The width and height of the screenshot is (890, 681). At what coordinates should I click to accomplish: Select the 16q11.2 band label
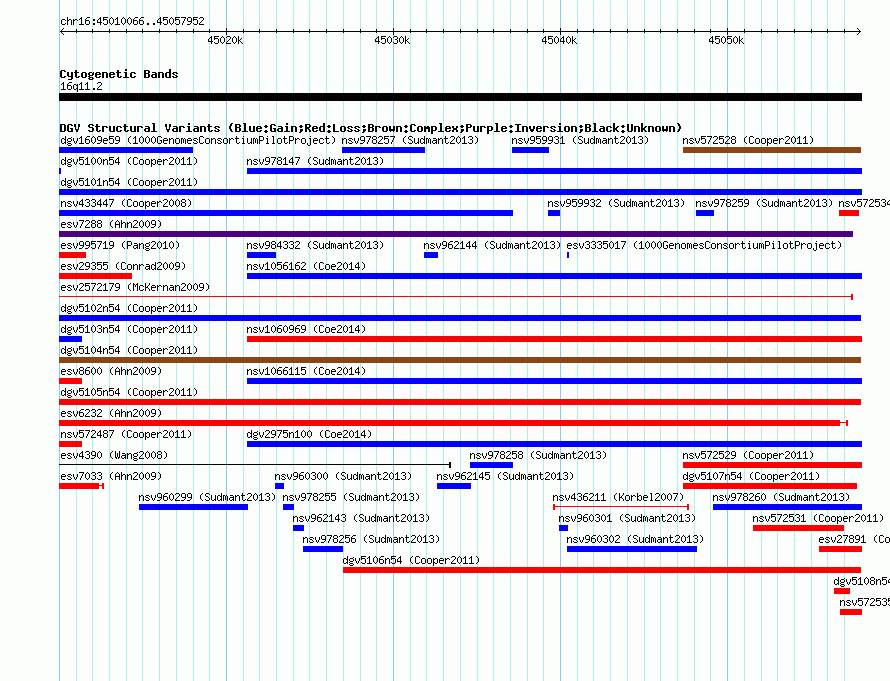coord(81,86)
